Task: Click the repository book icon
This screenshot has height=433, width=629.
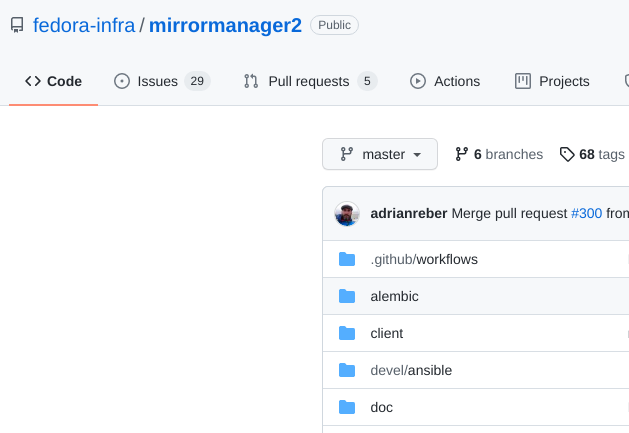Action: 17,25
